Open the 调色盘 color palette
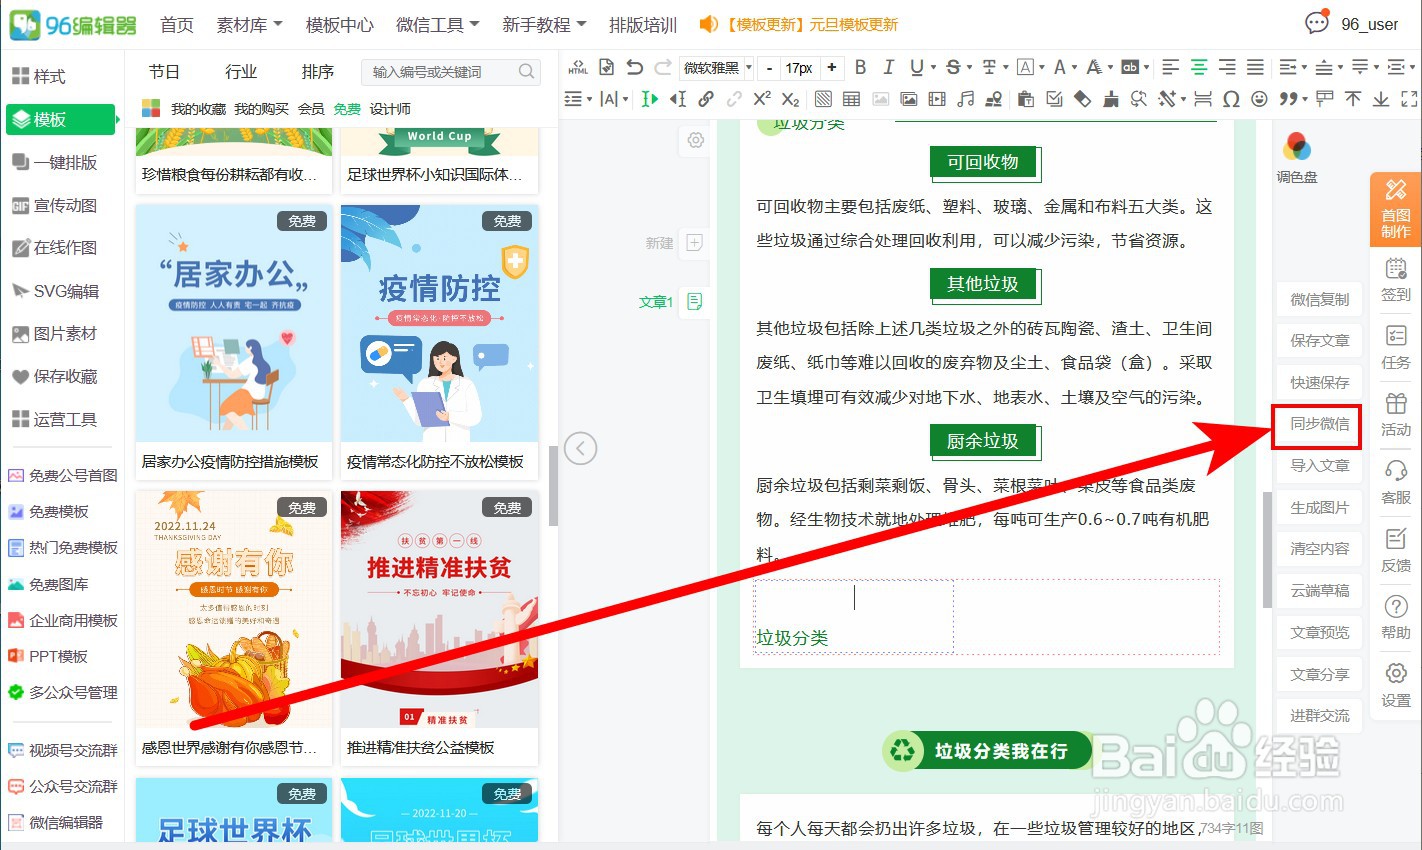 [1297, 158]
